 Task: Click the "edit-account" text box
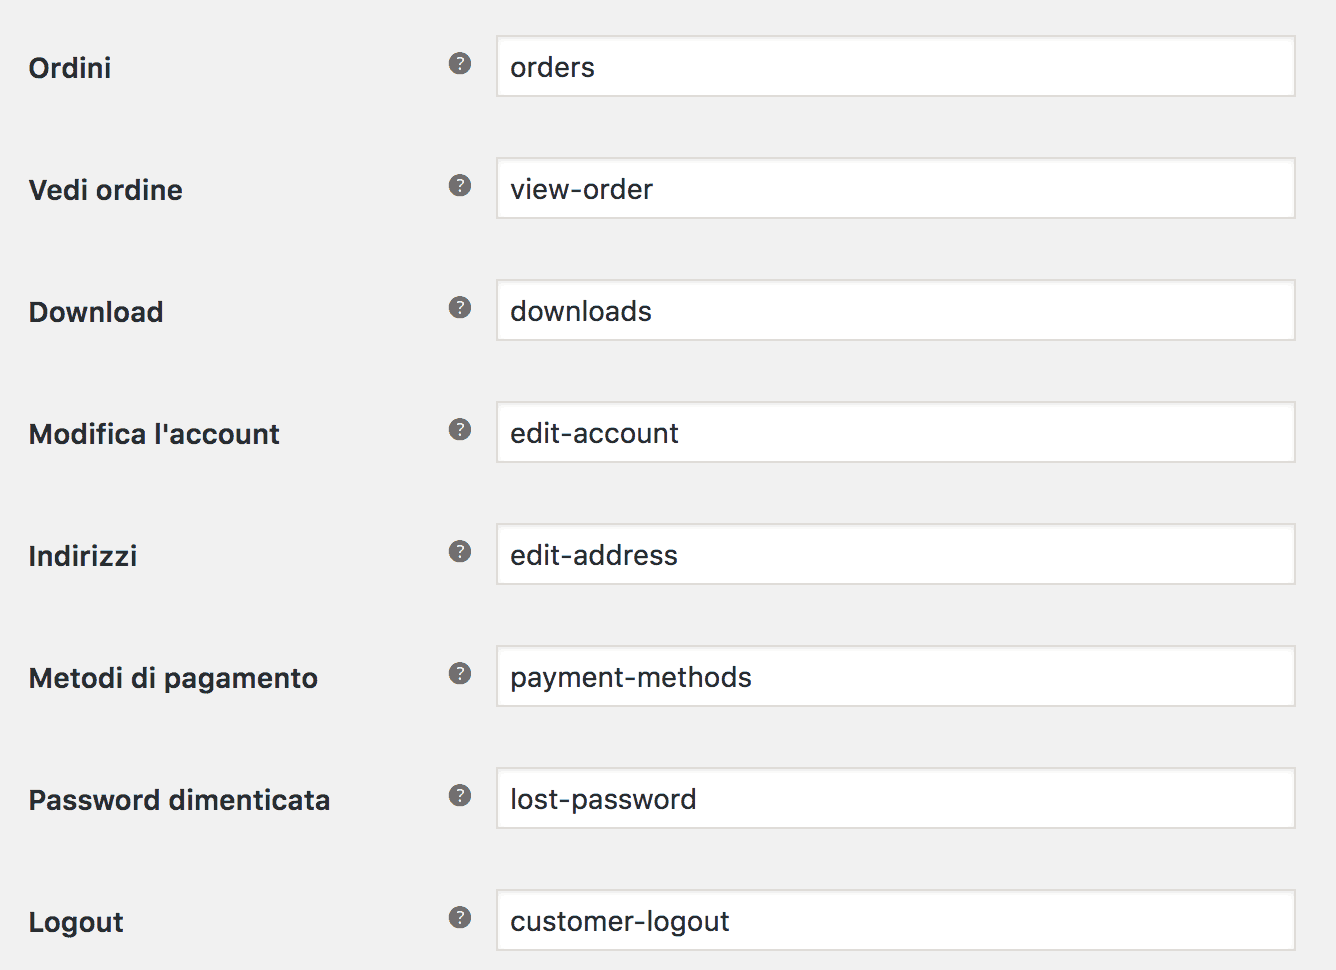(895, 433)
